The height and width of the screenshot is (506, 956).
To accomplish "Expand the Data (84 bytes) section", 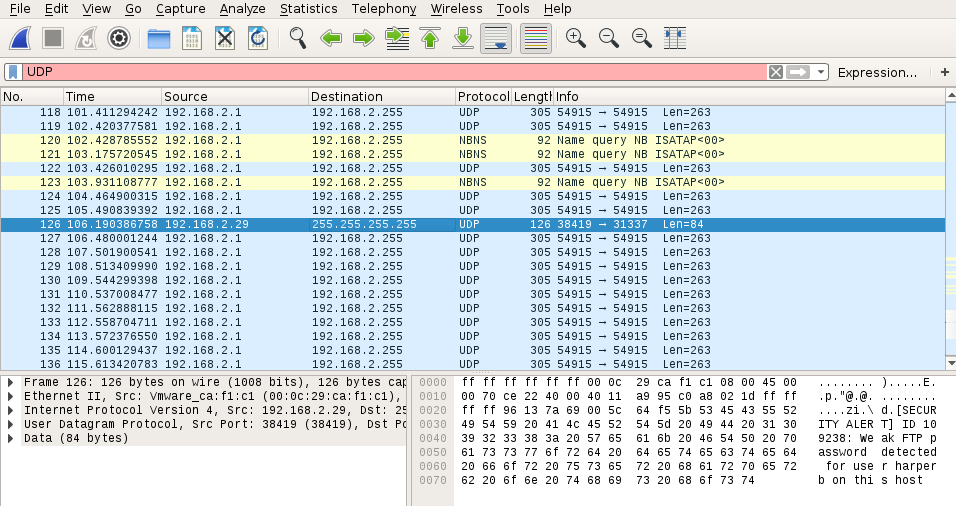I will [10, 438].
